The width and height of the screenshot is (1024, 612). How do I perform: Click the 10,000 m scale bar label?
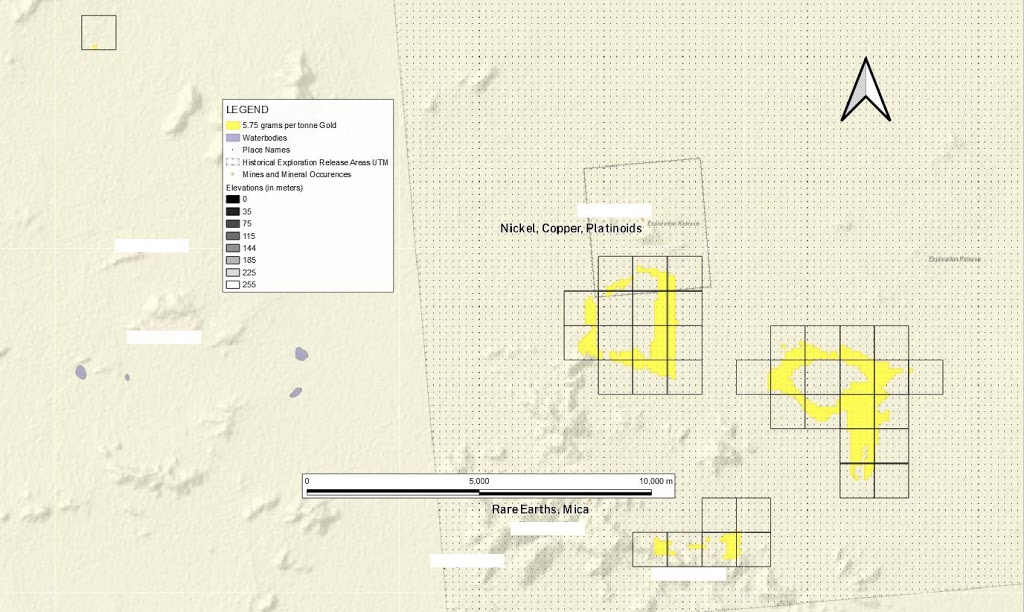tap(657, 481)
